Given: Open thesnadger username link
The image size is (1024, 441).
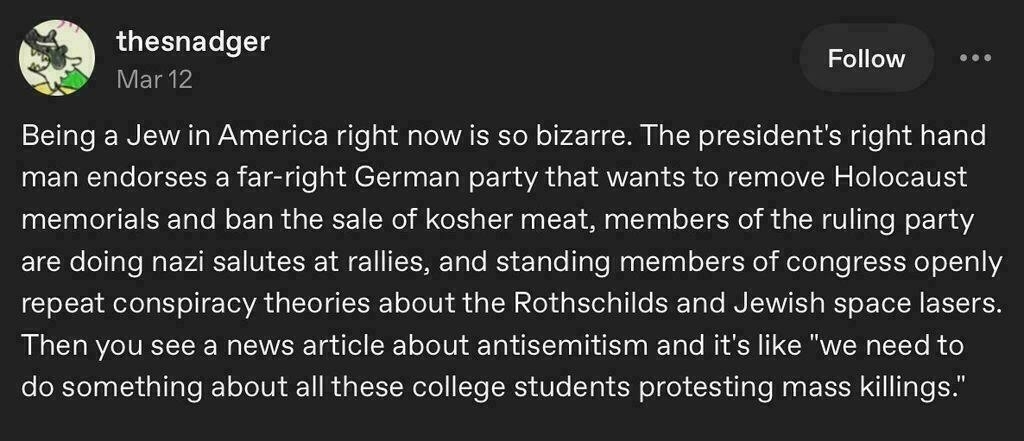Looking at the screenshot, I should pyautogui.click(x=193, y=42).
